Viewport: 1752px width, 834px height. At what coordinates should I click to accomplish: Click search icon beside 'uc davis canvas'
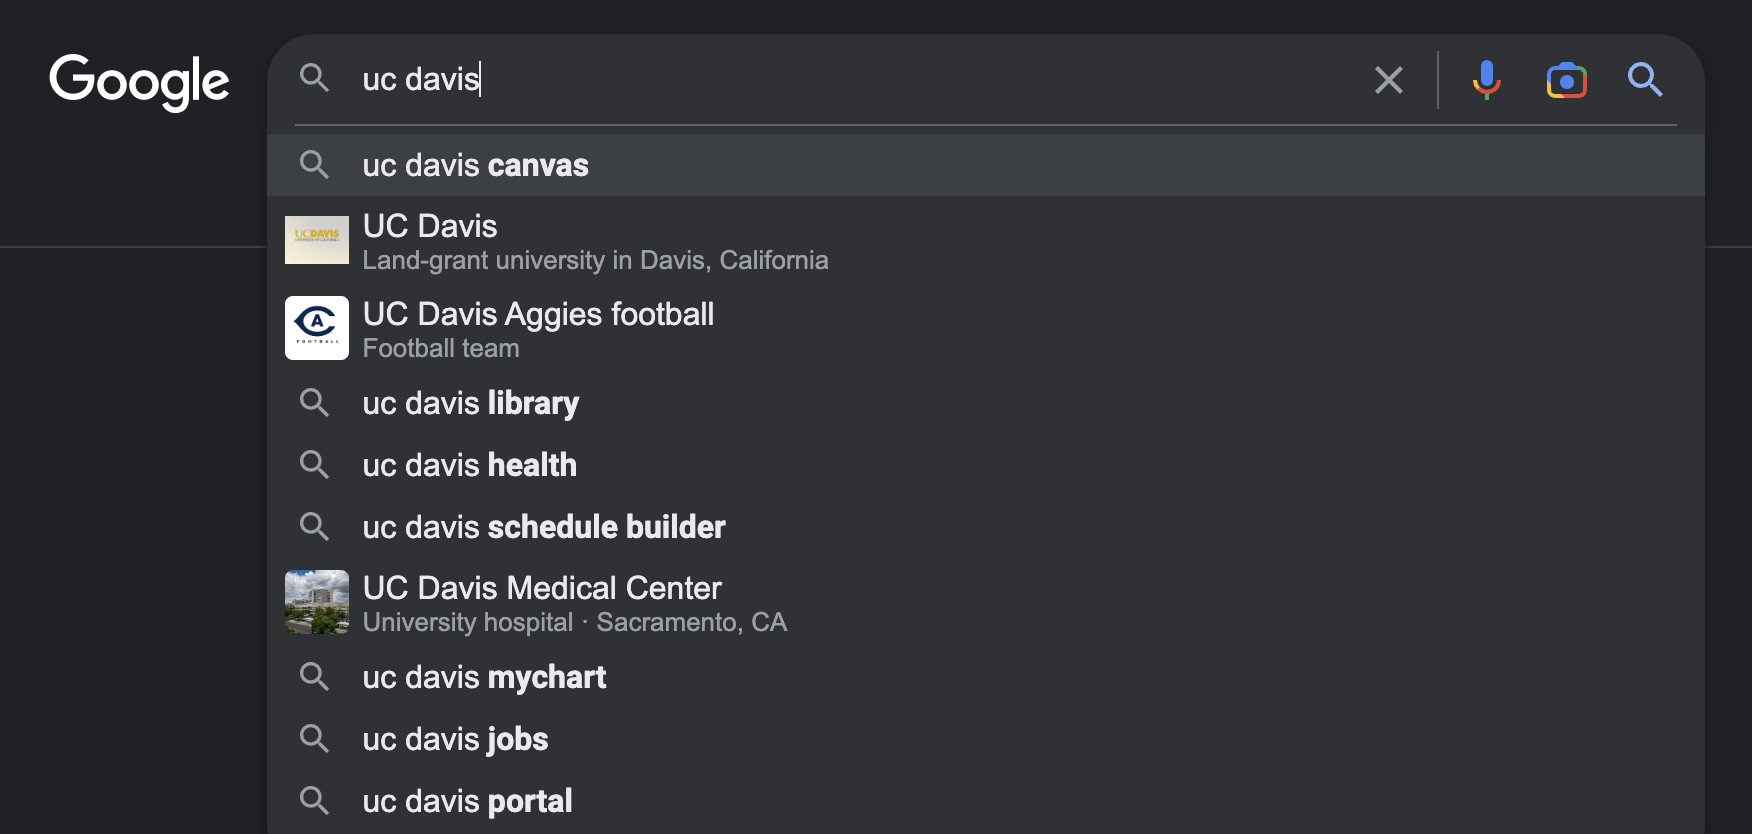click(315, 164)
